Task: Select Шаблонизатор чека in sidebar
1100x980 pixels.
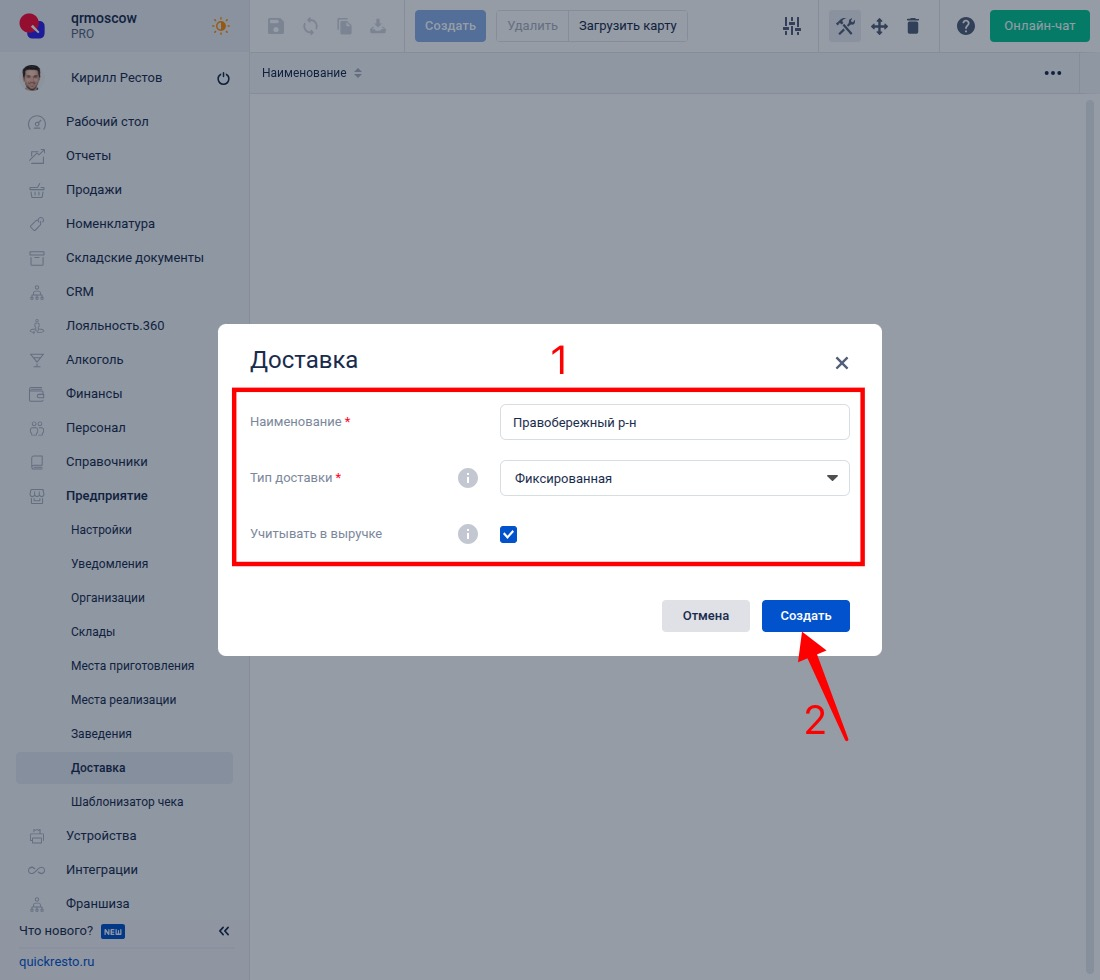Action: pyautogui.click(x=127, y=802)
